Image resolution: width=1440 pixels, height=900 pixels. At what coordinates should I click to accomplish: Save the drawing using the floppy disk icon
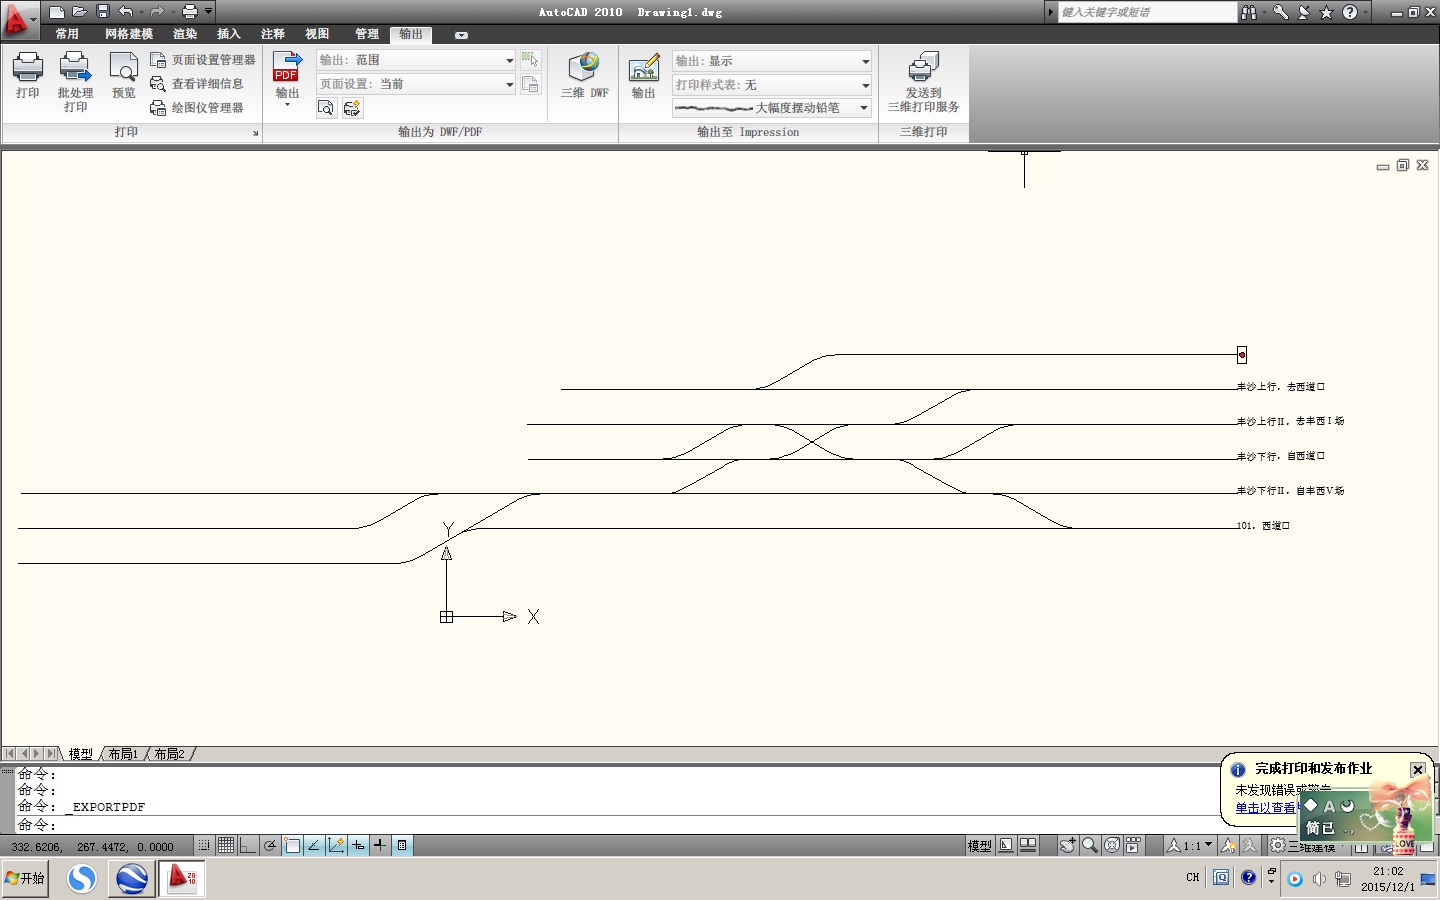pos(102,12)
